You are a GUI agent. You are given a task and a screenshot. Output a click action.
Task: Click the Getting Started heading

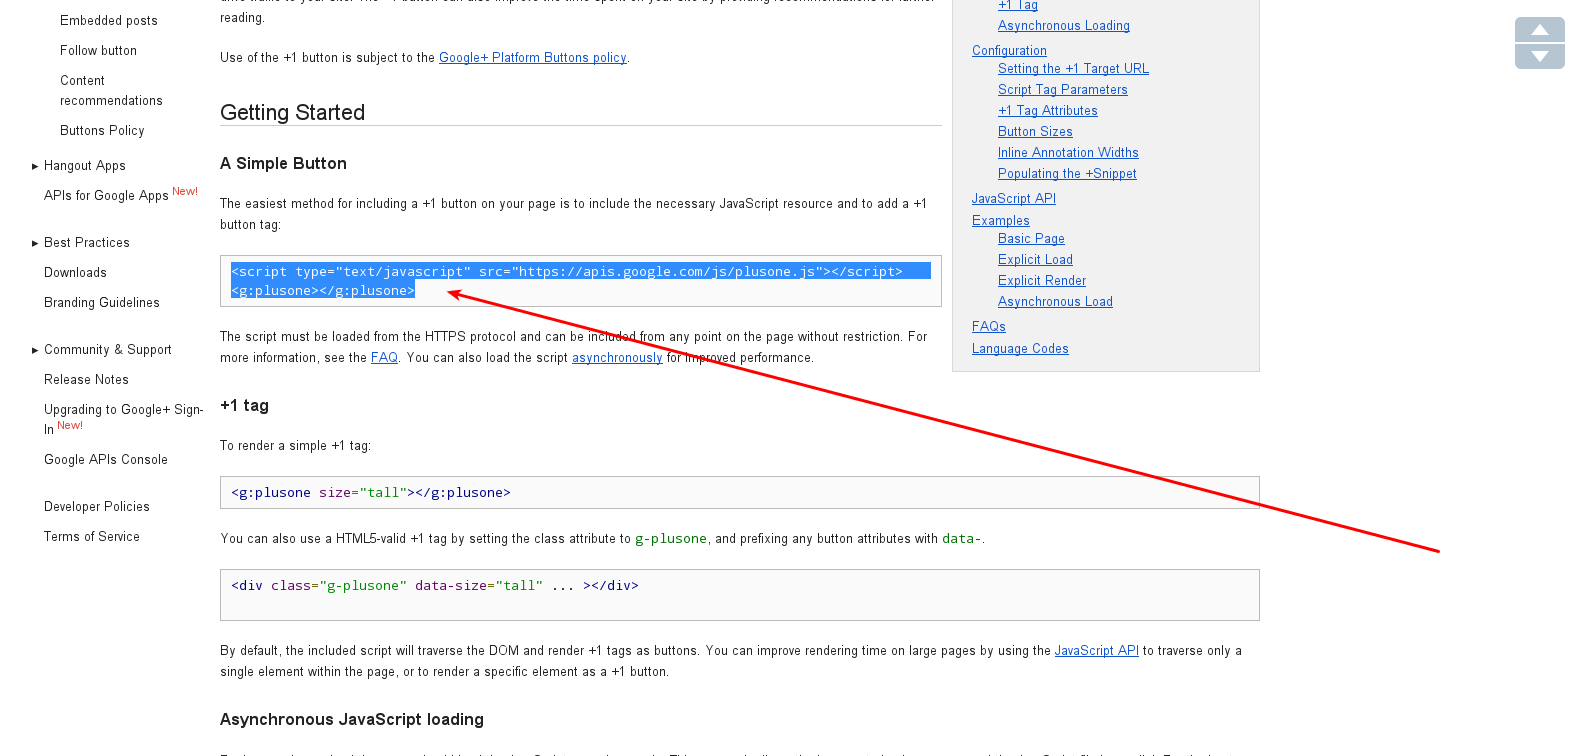tap(292, 113)
